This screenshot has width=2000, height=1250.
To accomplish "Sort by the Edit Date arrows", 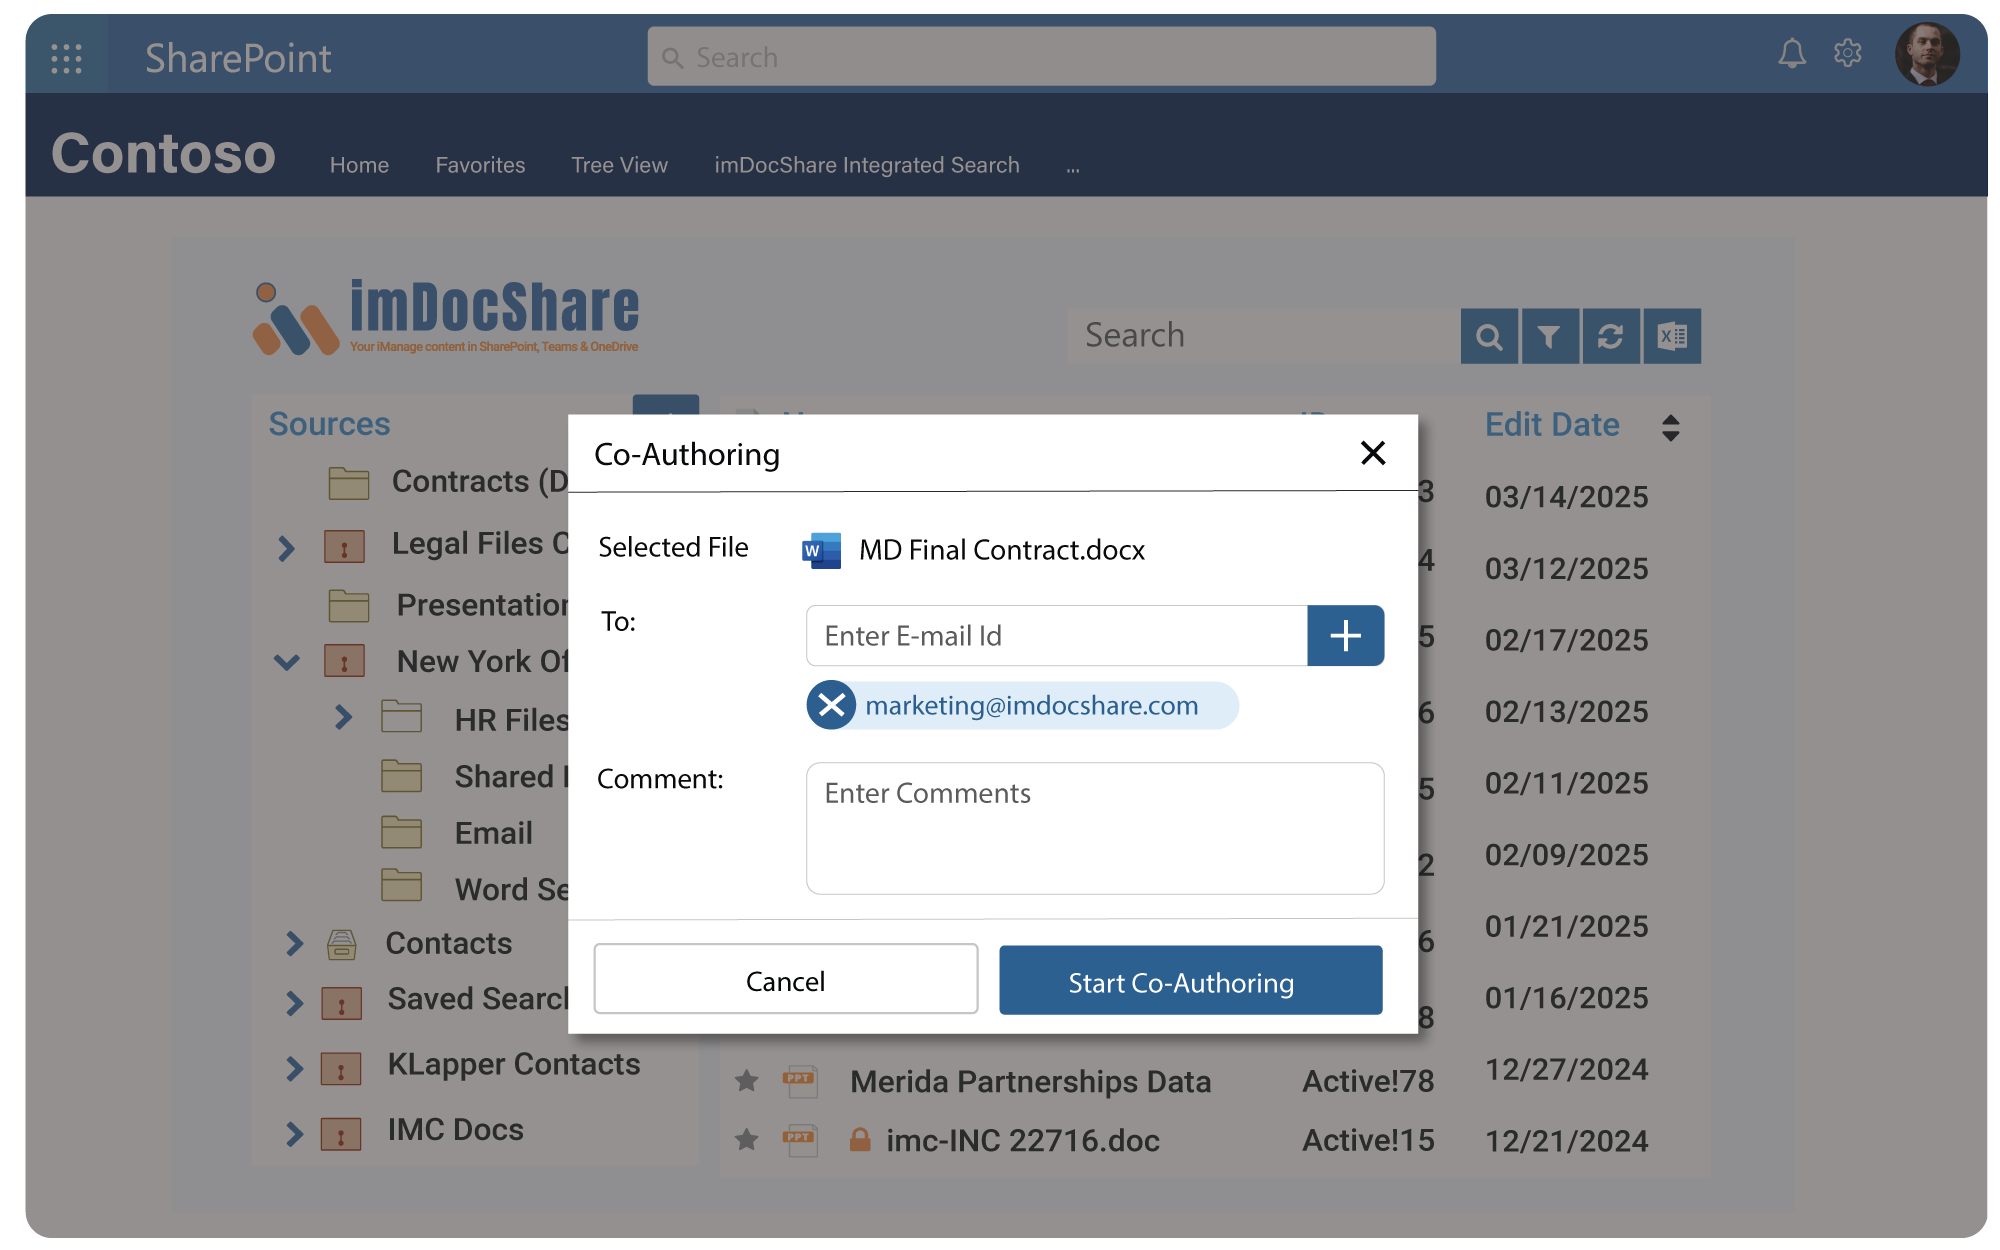I will coord(1670,427).
